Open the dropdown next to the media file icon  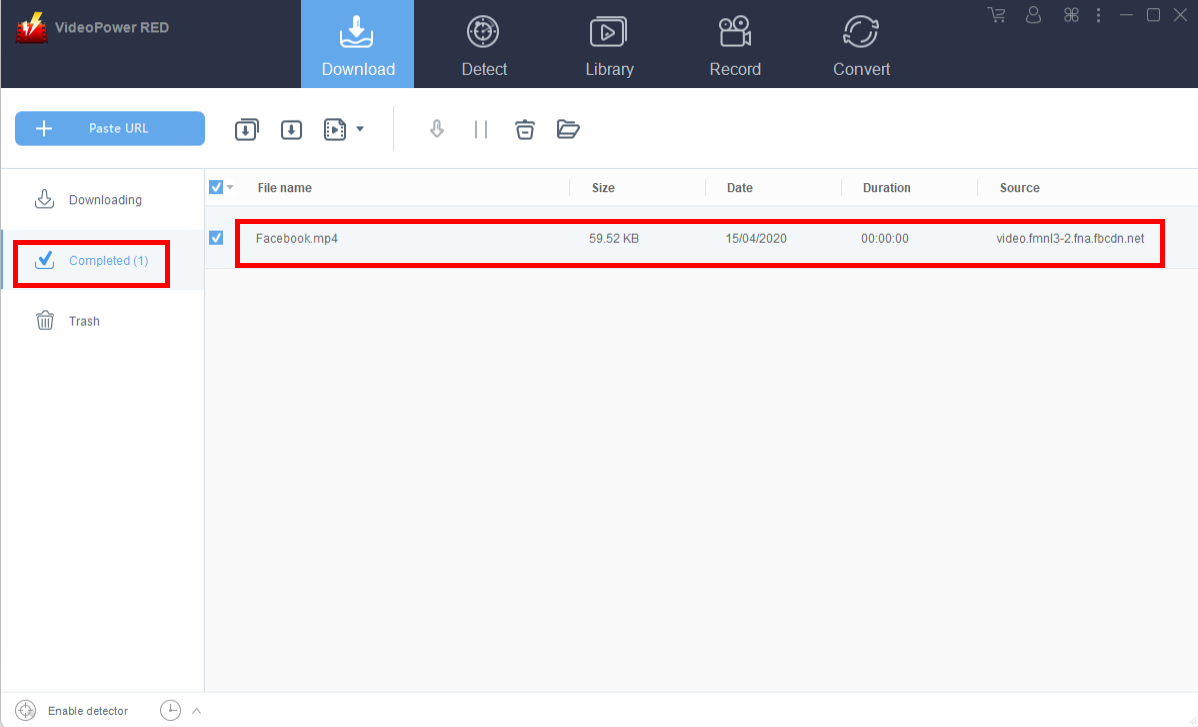361,129
